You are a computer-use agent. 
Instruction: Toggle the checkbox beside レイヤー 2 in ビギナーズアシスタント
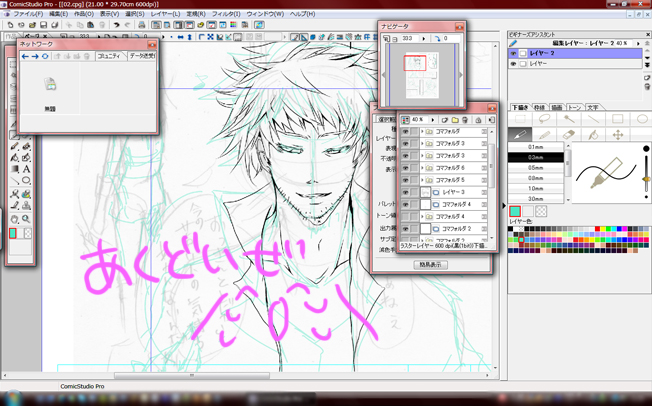(x=523, y=53)
